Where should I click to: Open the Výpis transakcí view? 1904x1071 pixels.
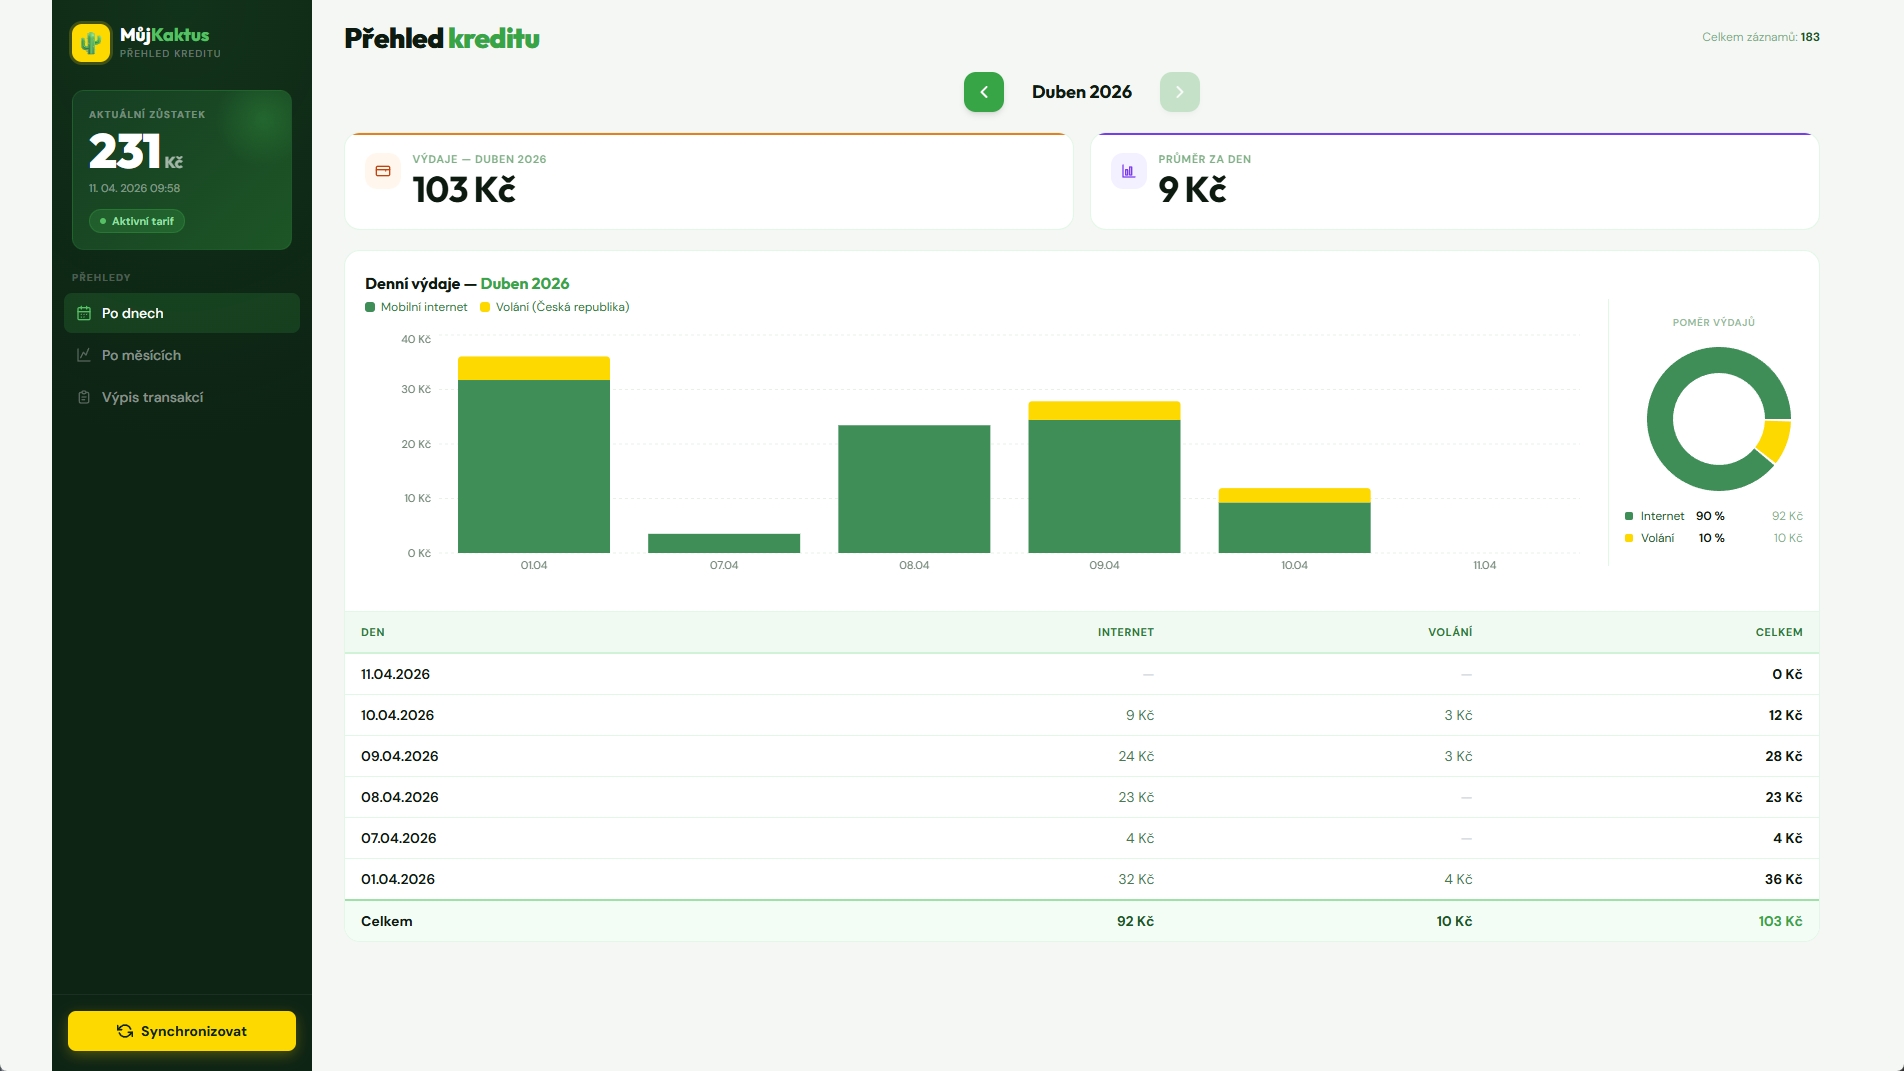pyautogui.click(x=152, y=397)
